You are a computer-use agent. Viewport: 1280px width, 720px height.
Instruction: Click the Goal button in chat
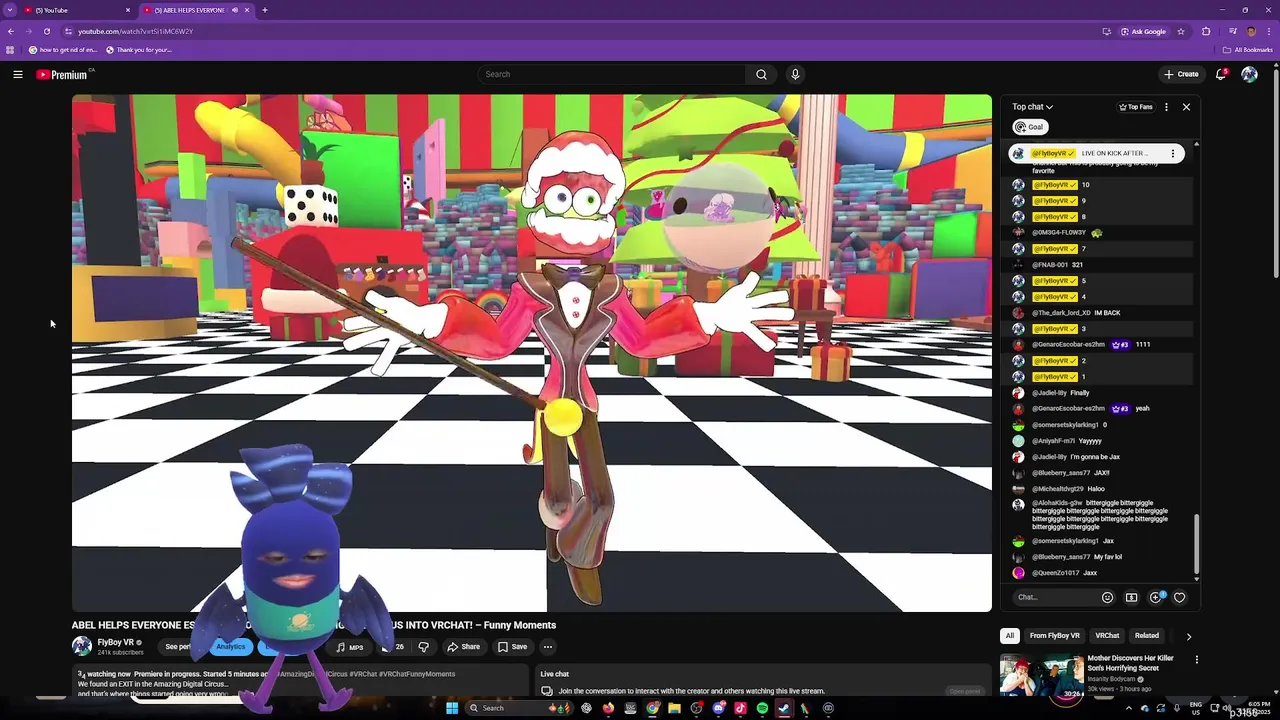point(1030,127)
